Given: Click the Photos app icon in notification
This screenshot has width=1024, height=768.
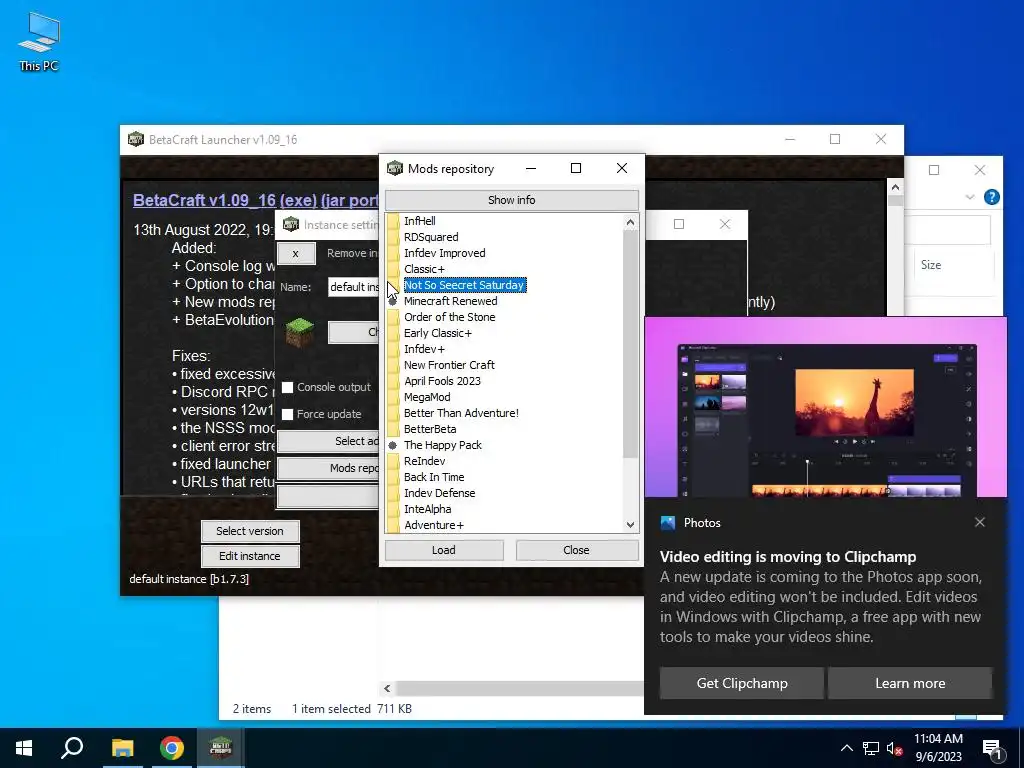Looking at the screenshot, I should pos(667,522).
